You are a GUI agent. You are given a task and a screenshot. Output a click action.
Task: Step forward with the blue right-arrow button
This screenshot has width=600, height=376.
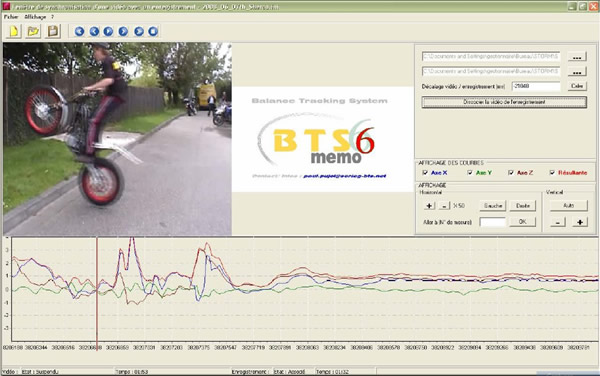[x=123, y=31]
